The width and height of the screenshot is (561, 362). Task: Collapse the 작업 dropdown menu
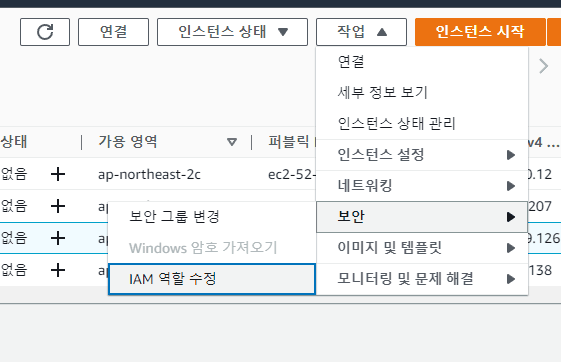coord(361,32)
